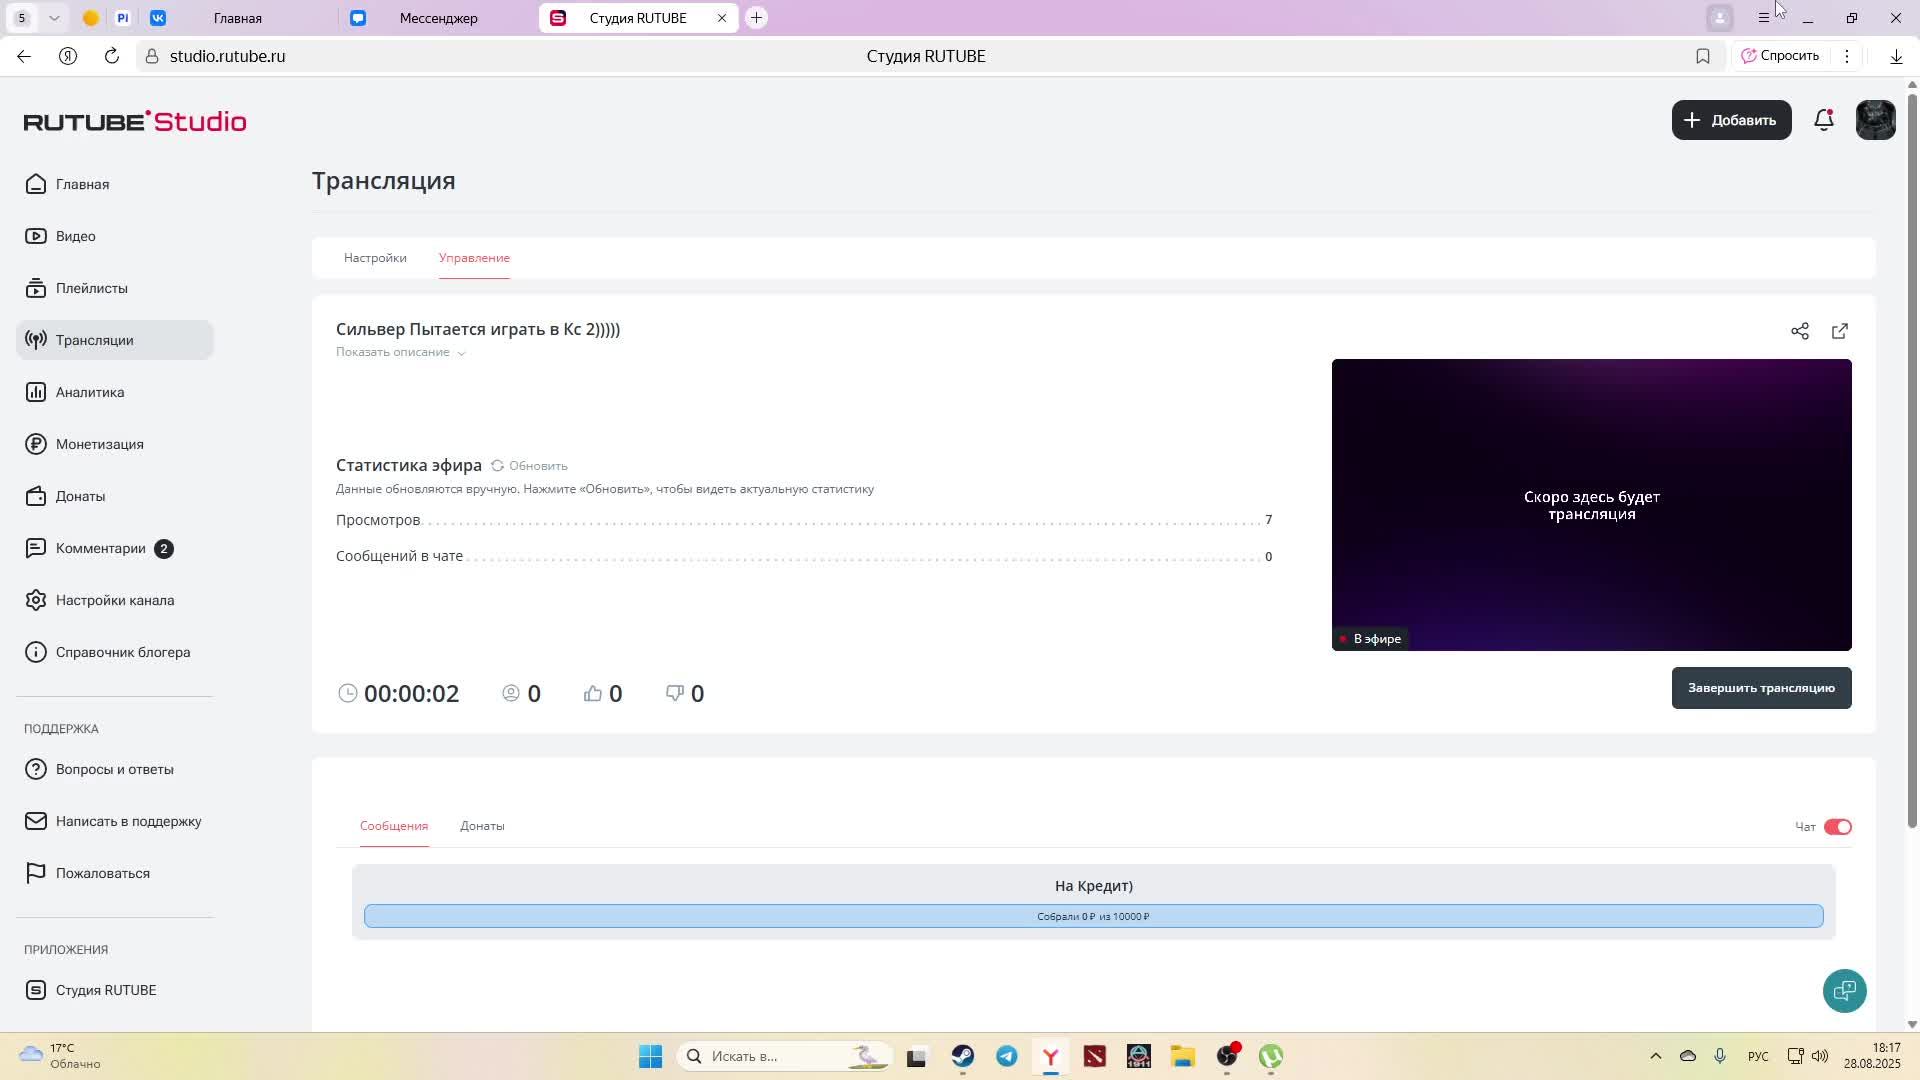Switch to the Настройки tab
1920x1080 pixels.
point(375,257)
